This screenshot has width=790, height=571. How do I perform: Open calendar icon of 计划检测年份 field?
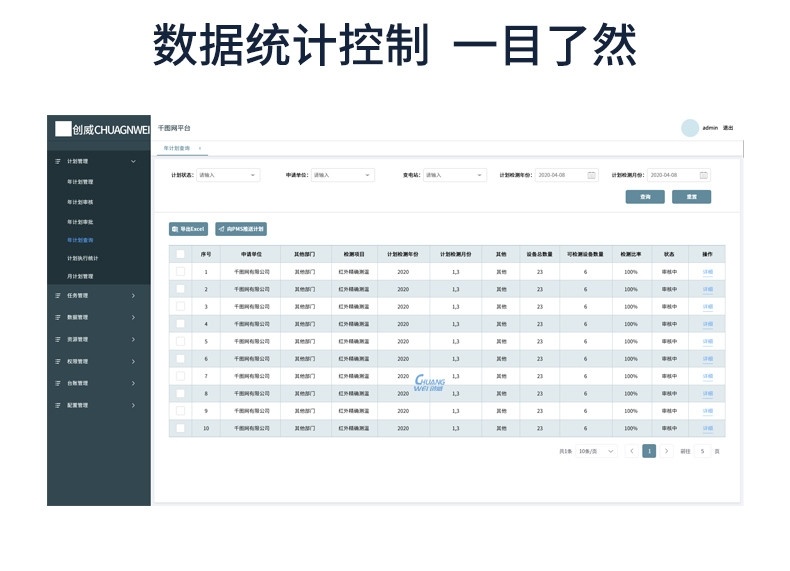(x=591, y=175)
